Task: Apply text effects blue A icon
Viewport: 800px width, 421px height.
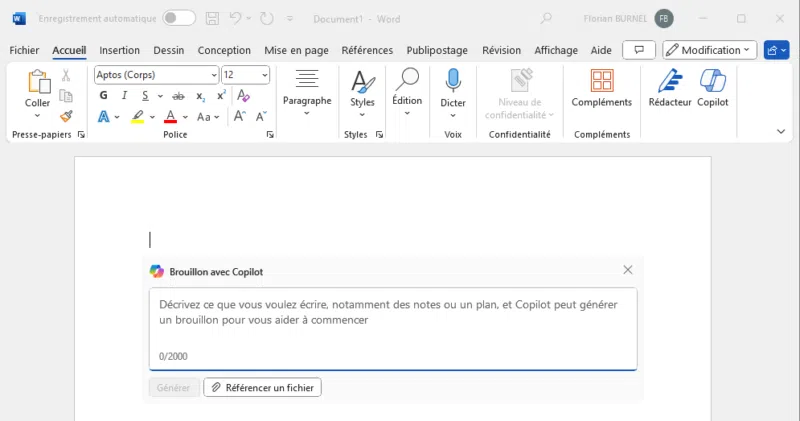Action: tap(104, 117)
